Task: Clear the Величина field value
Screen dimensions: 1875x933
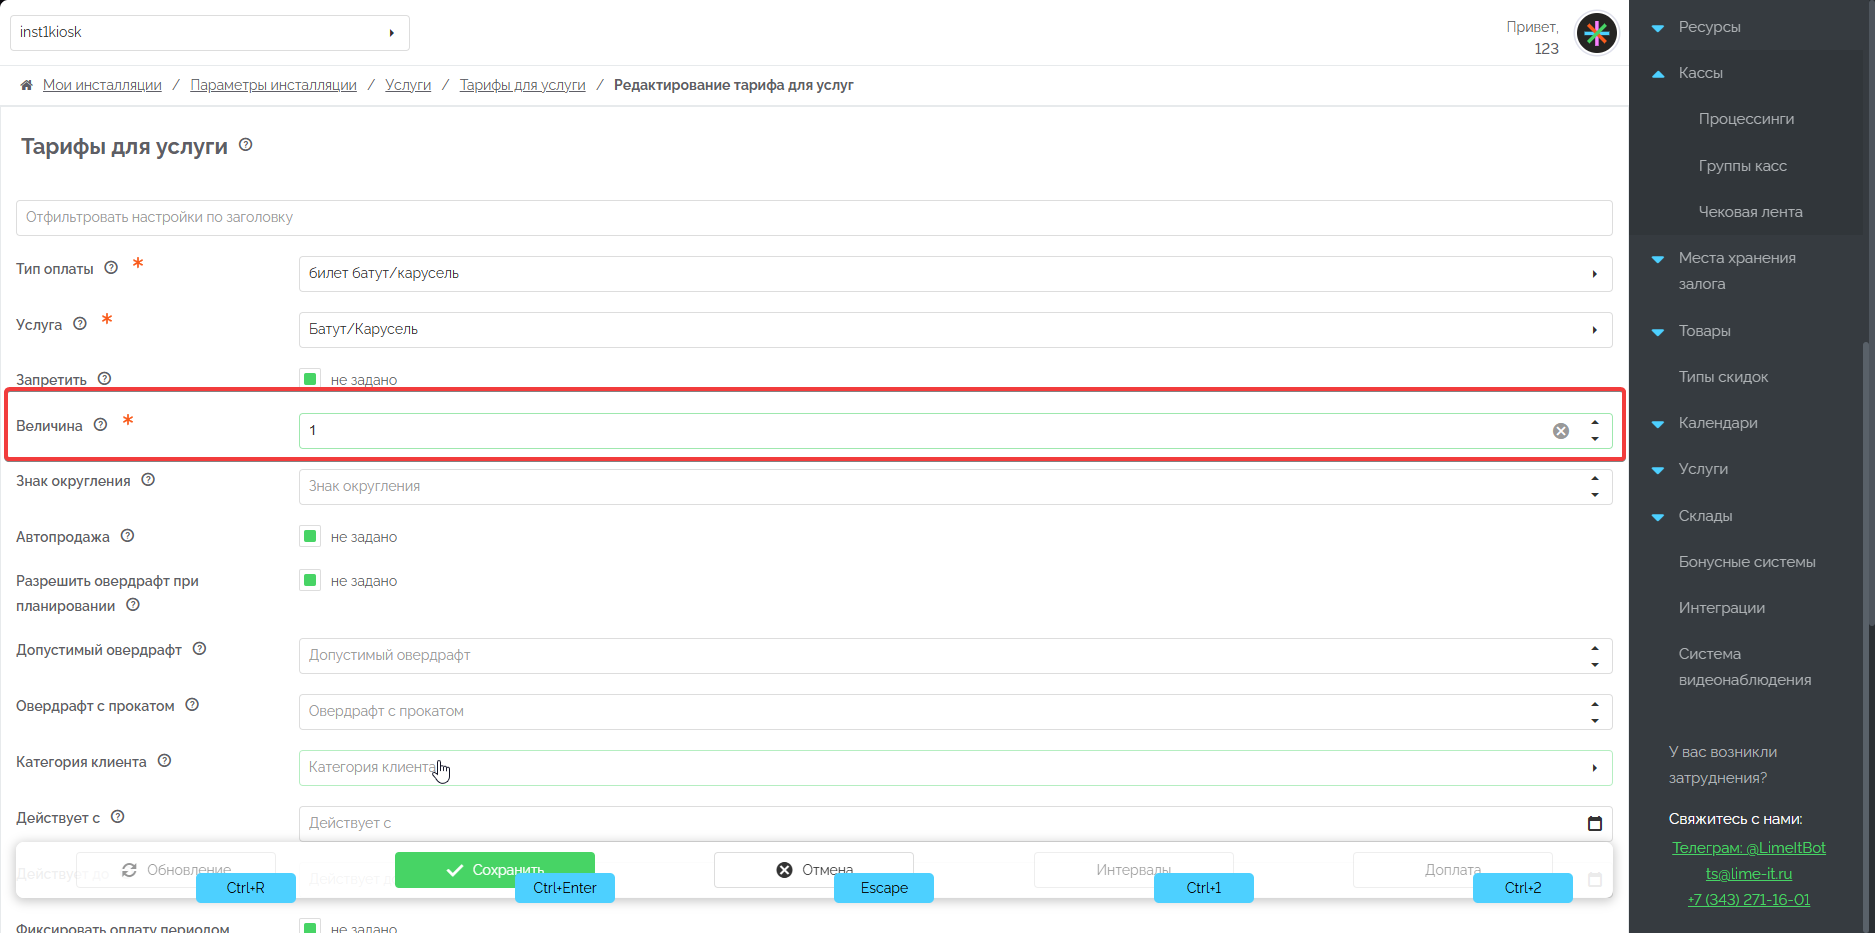Action: [x=1560, y=431]
